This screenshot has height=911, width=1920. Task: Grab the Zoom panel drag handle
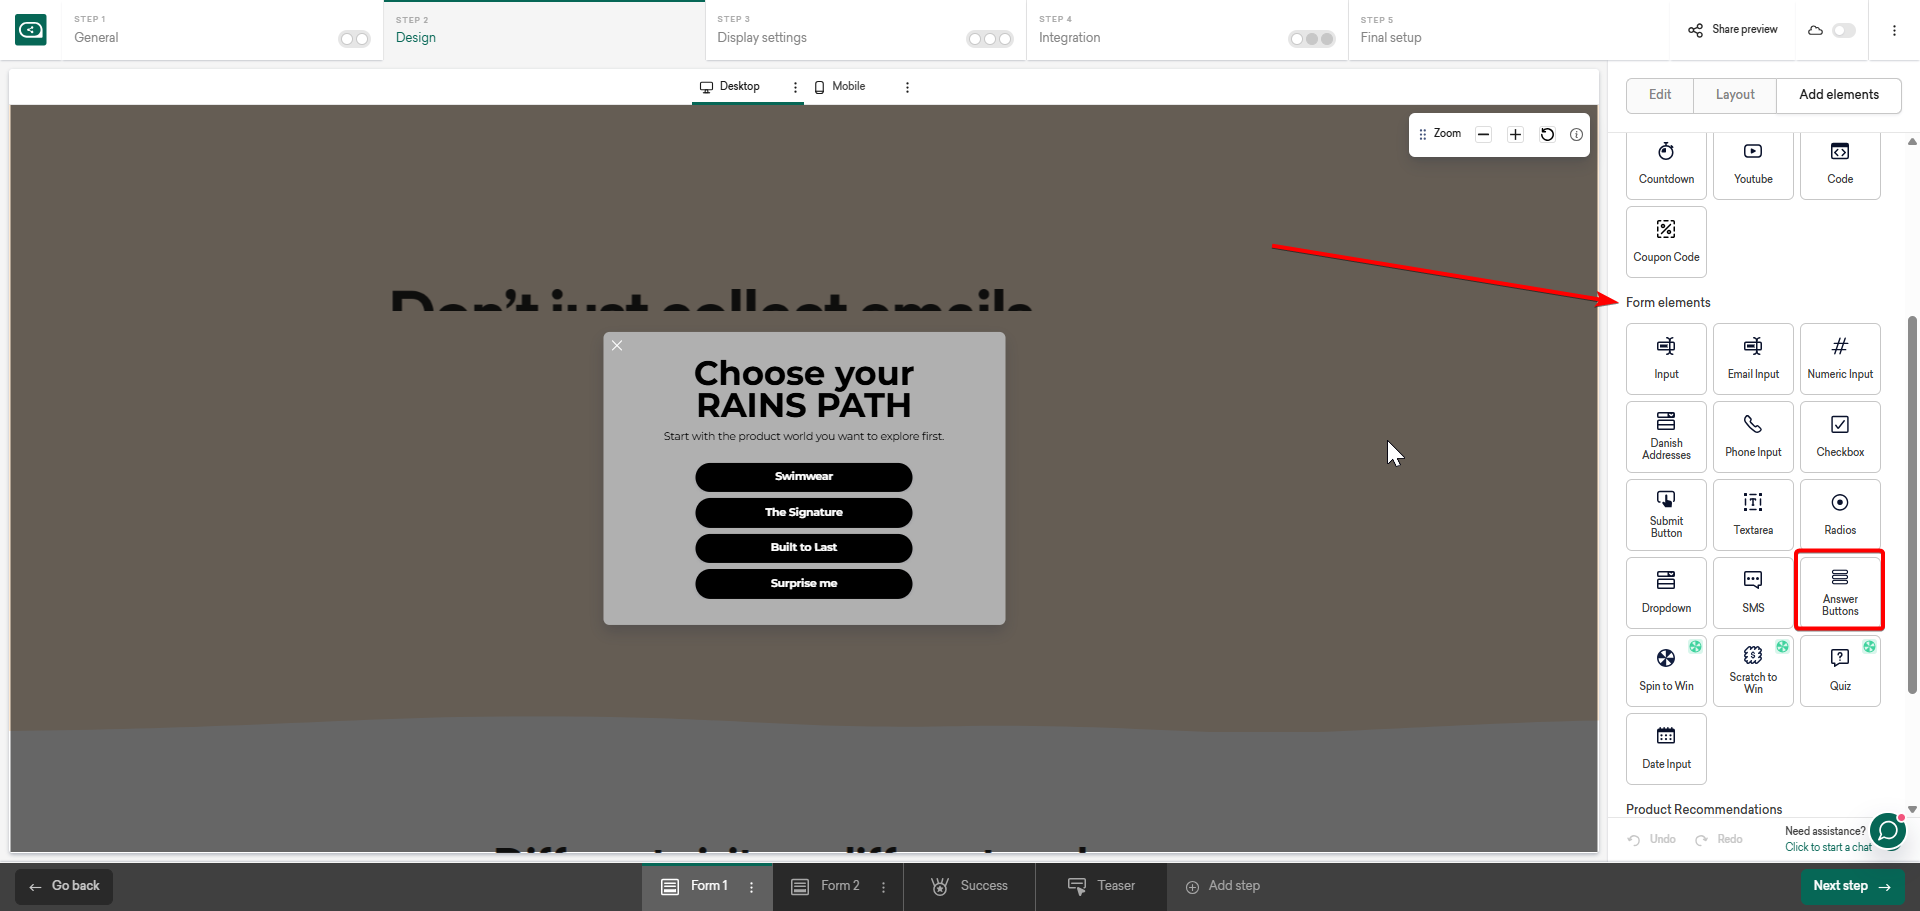click(1423, 135)
